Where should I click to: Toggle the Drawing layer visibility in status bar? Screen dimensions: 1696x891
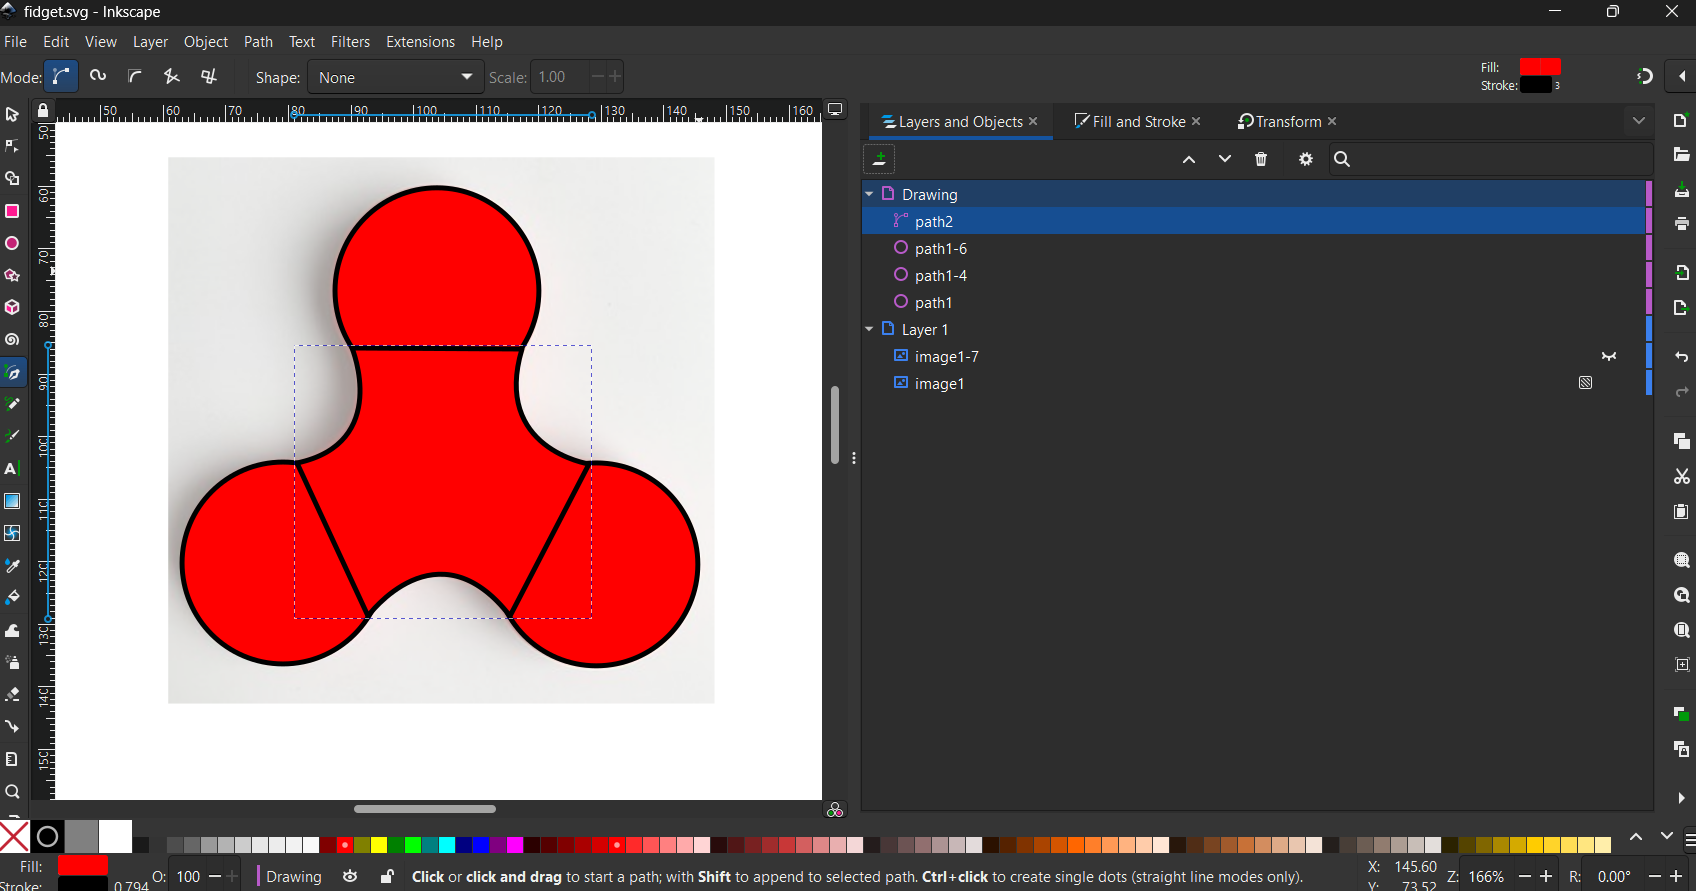pos(350,877)
